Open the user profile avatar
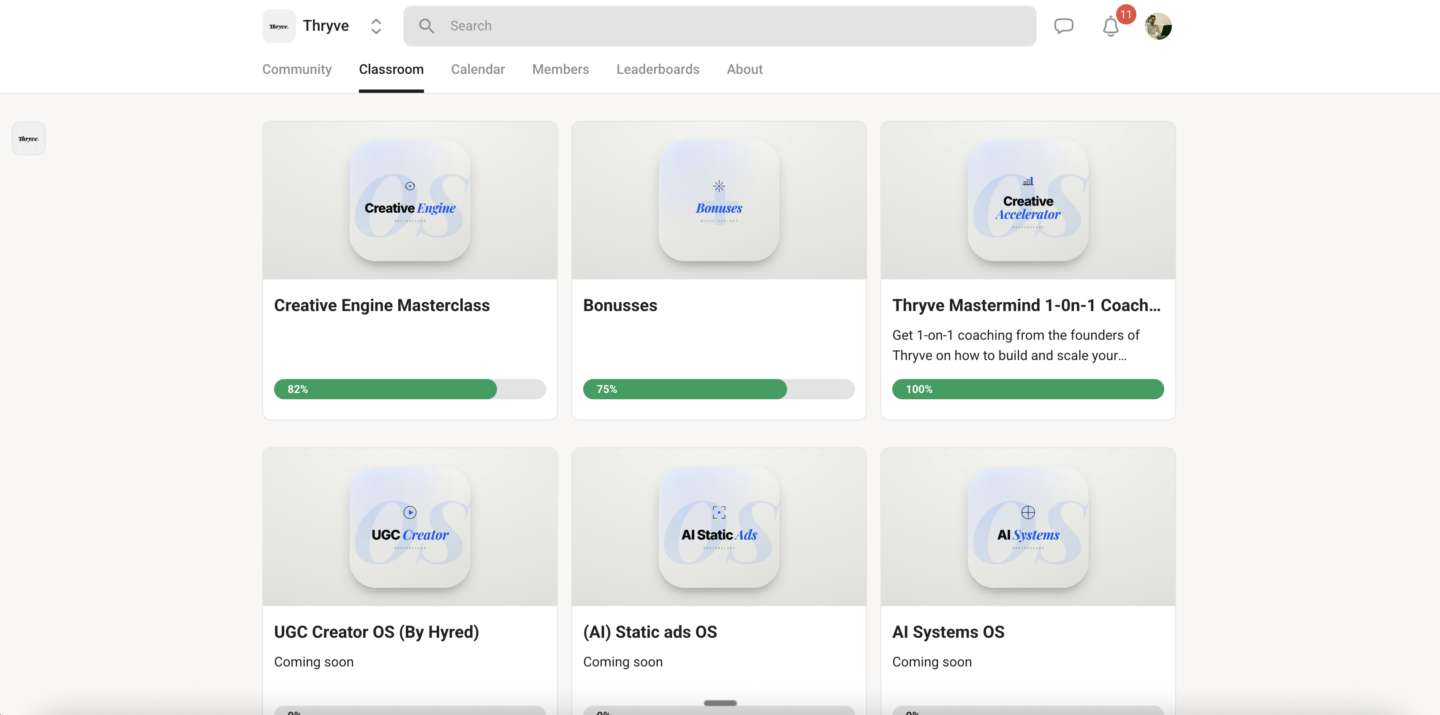1440x715 pixels. tap(1158, 26)
